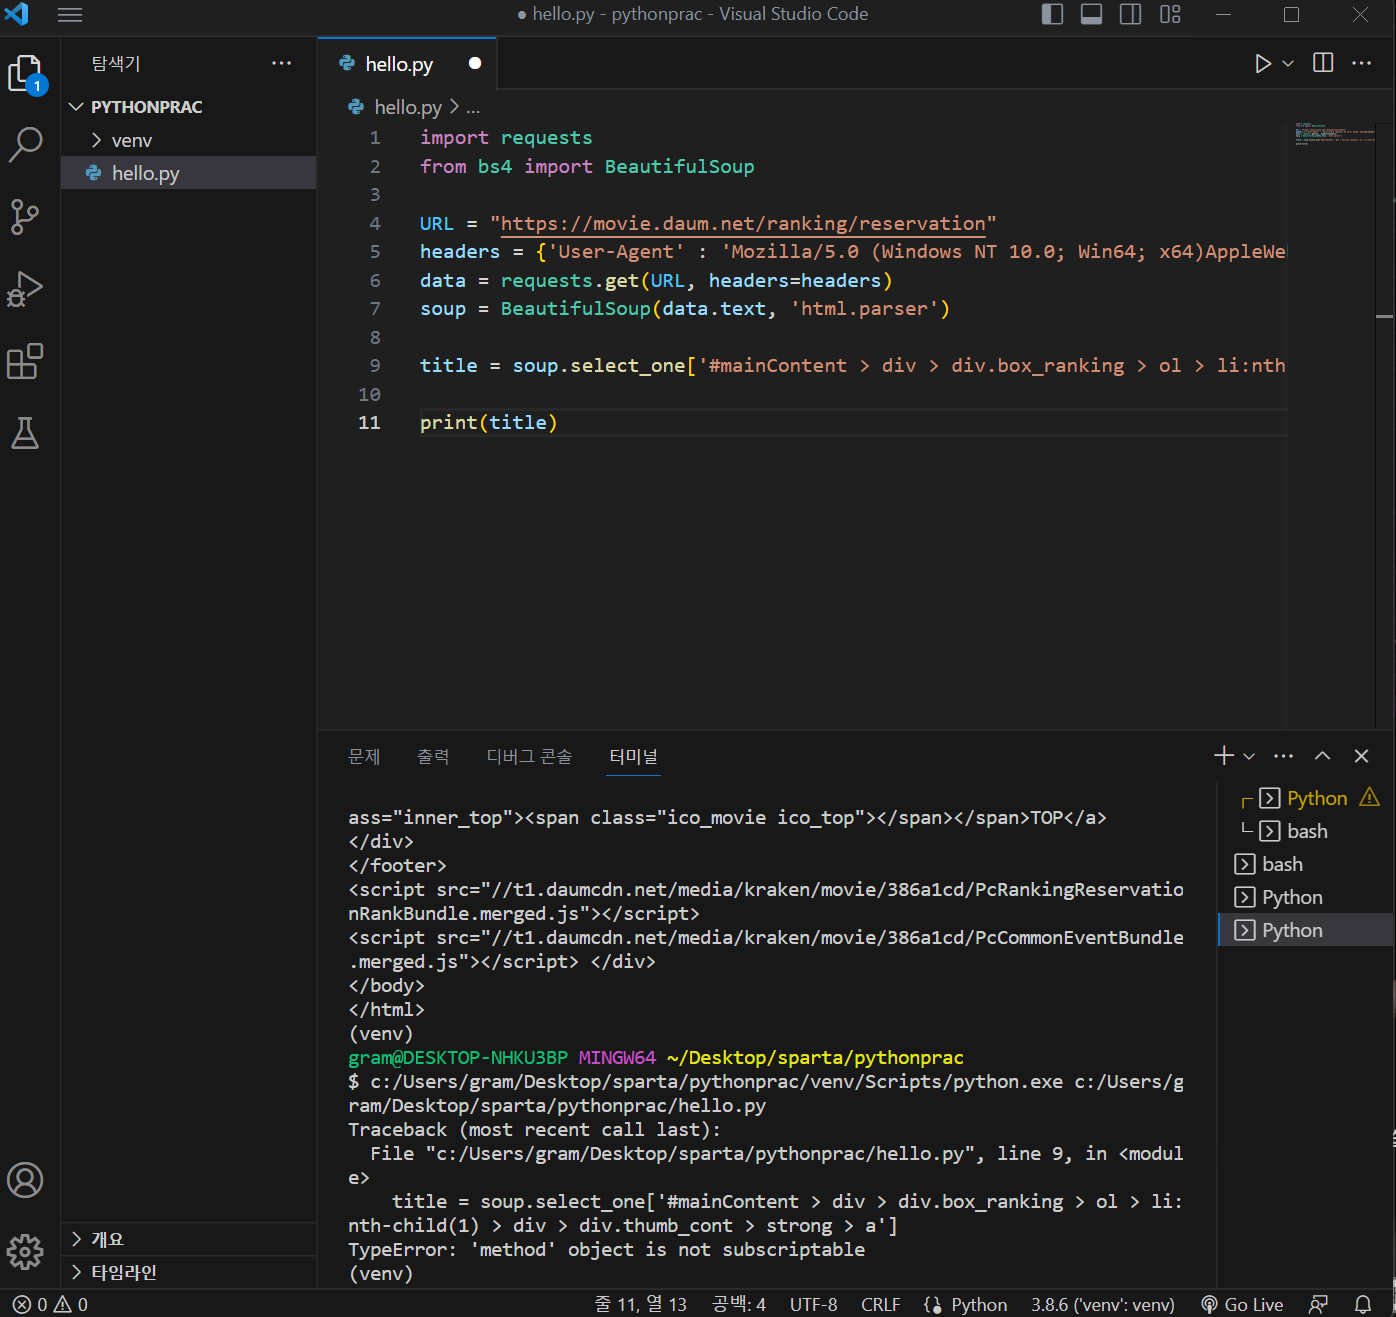Expand the venv folder
1396x1317 pixels.
[x=188, y=140]
